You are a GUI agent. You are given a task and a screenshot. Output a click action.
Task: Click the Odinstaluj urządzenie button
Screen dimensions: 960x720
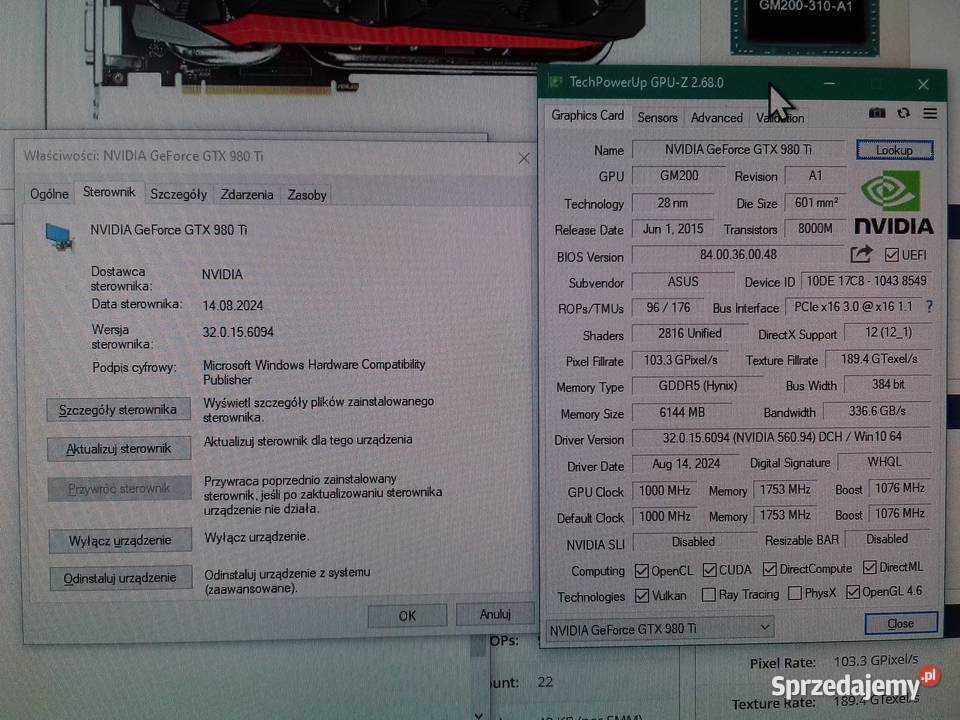120,578
